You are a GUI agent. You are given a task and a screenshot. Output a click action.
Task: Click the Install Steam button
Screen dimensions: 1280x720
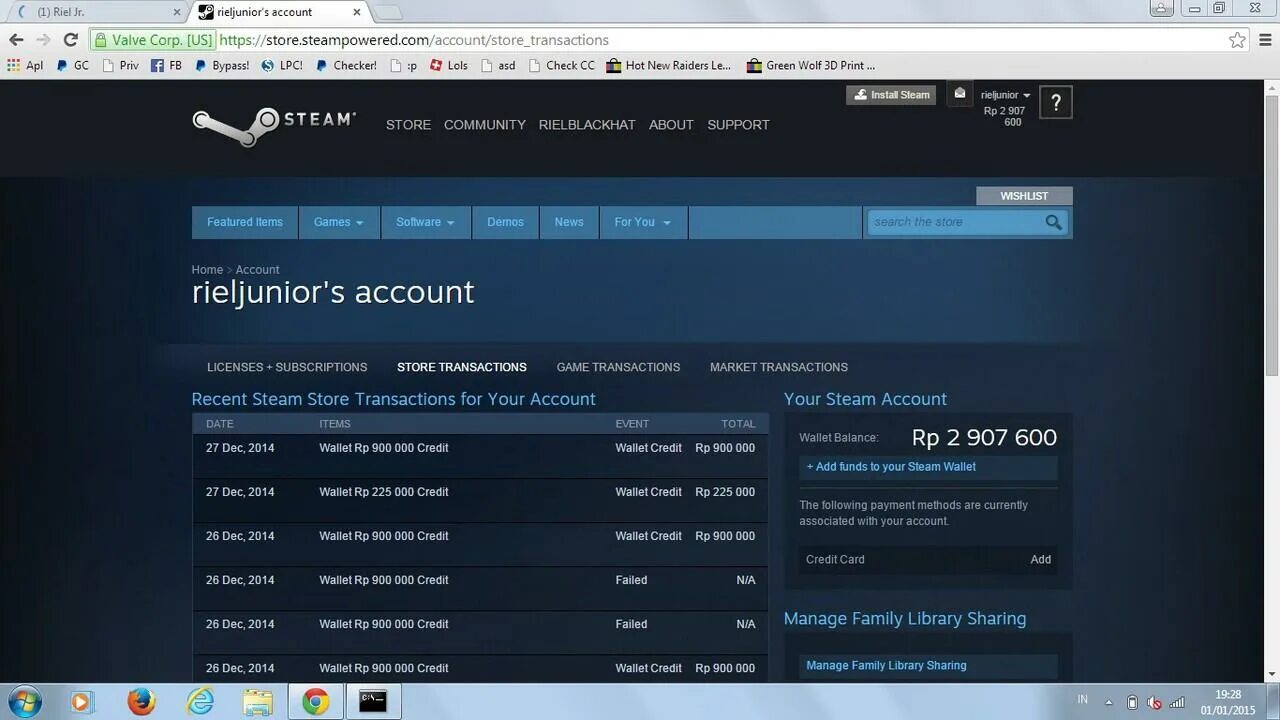coord(891,95)
